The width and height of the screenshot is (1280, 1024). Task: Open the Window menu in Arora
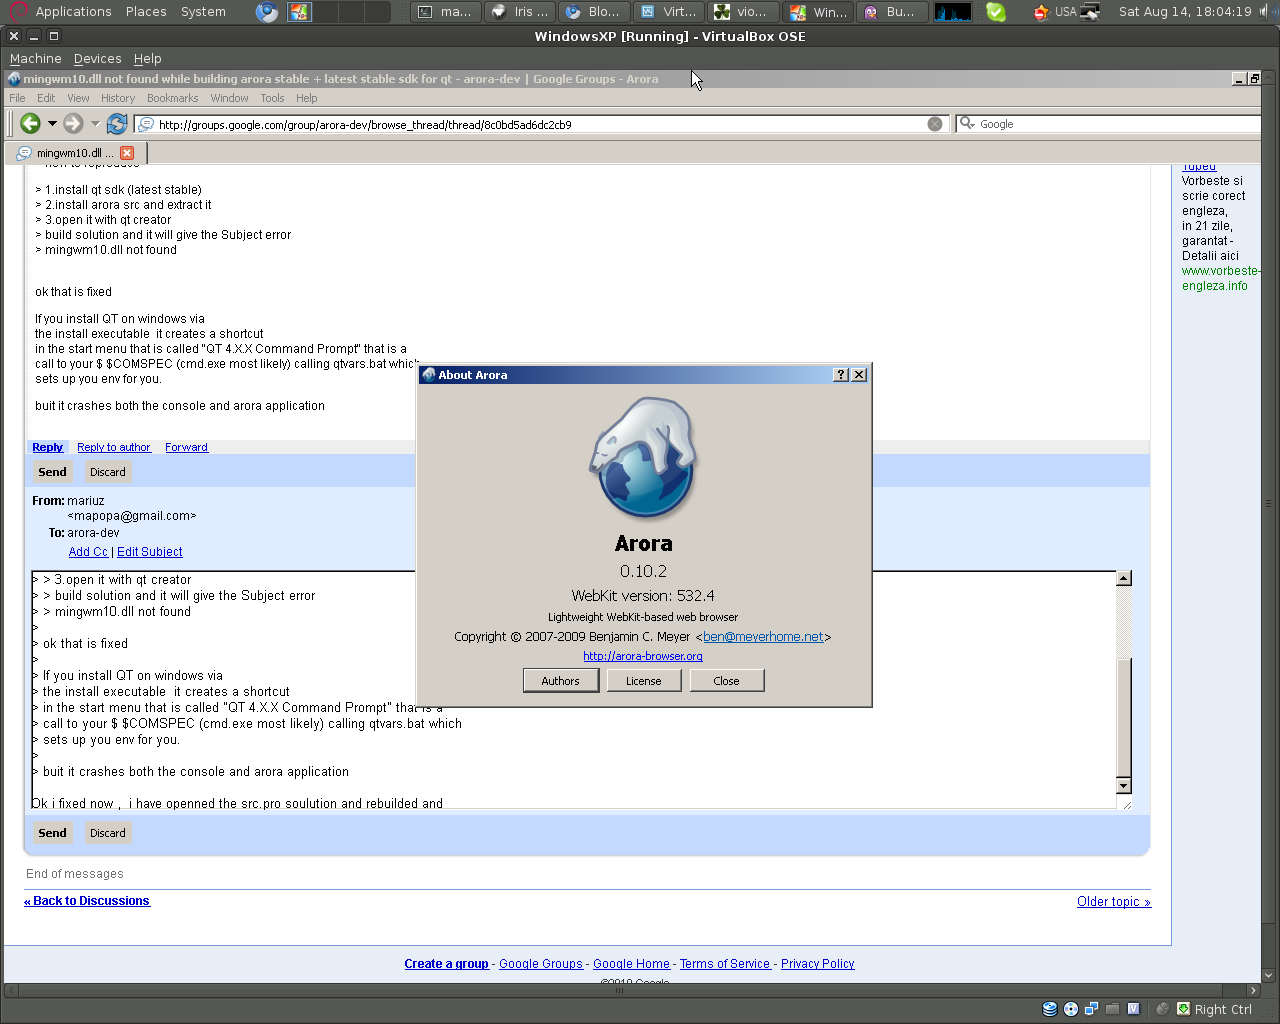click(x=229, y=98)
